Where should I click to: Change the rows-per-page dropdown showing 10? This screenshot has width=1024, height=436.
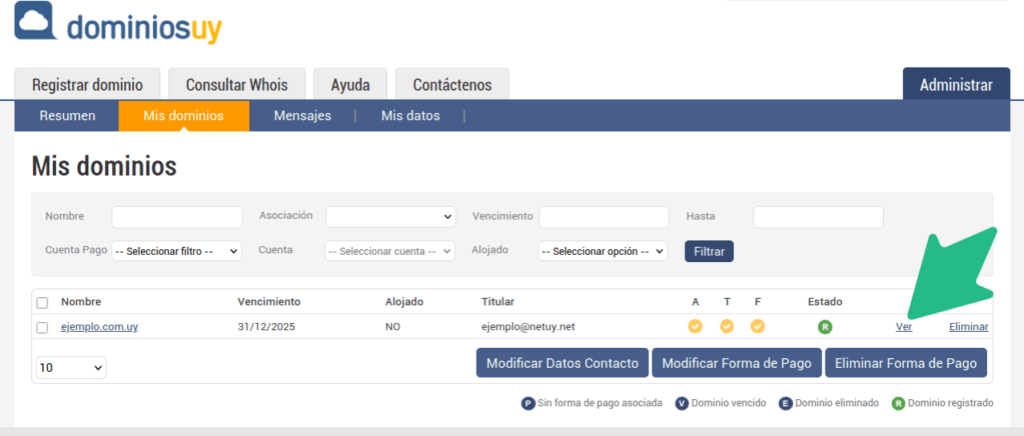70,368
